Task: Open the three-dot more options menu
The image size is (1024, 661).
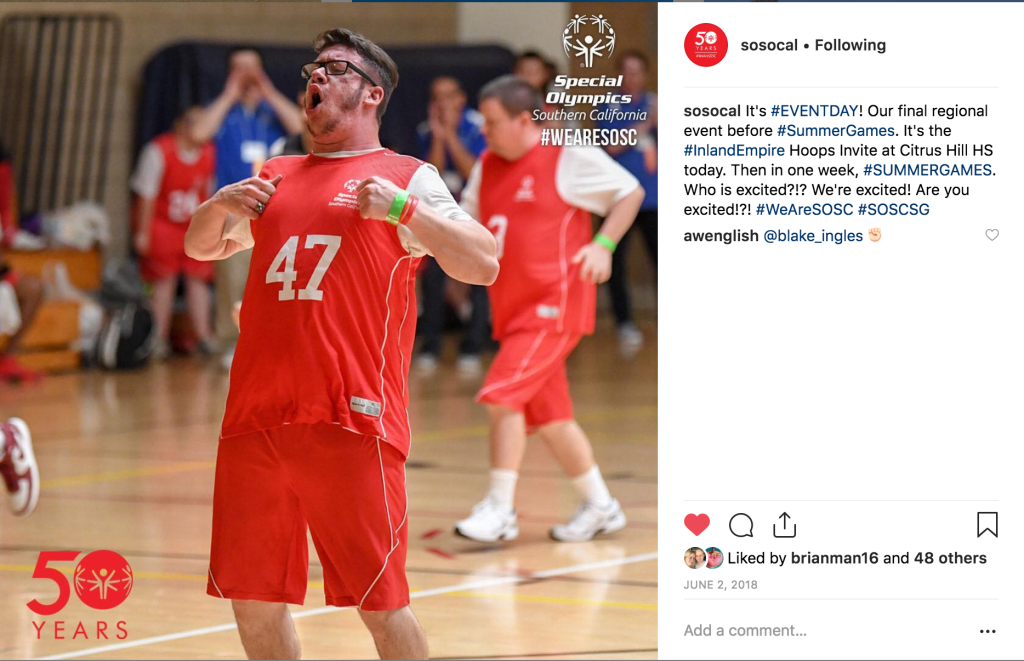Action: pyautogui.click(x=987, y=631)
